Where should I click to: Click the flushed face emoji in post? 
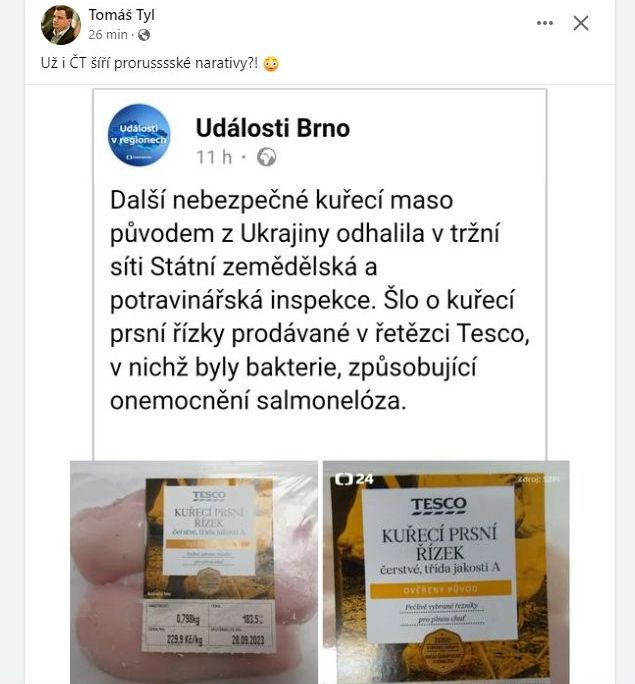271,64
